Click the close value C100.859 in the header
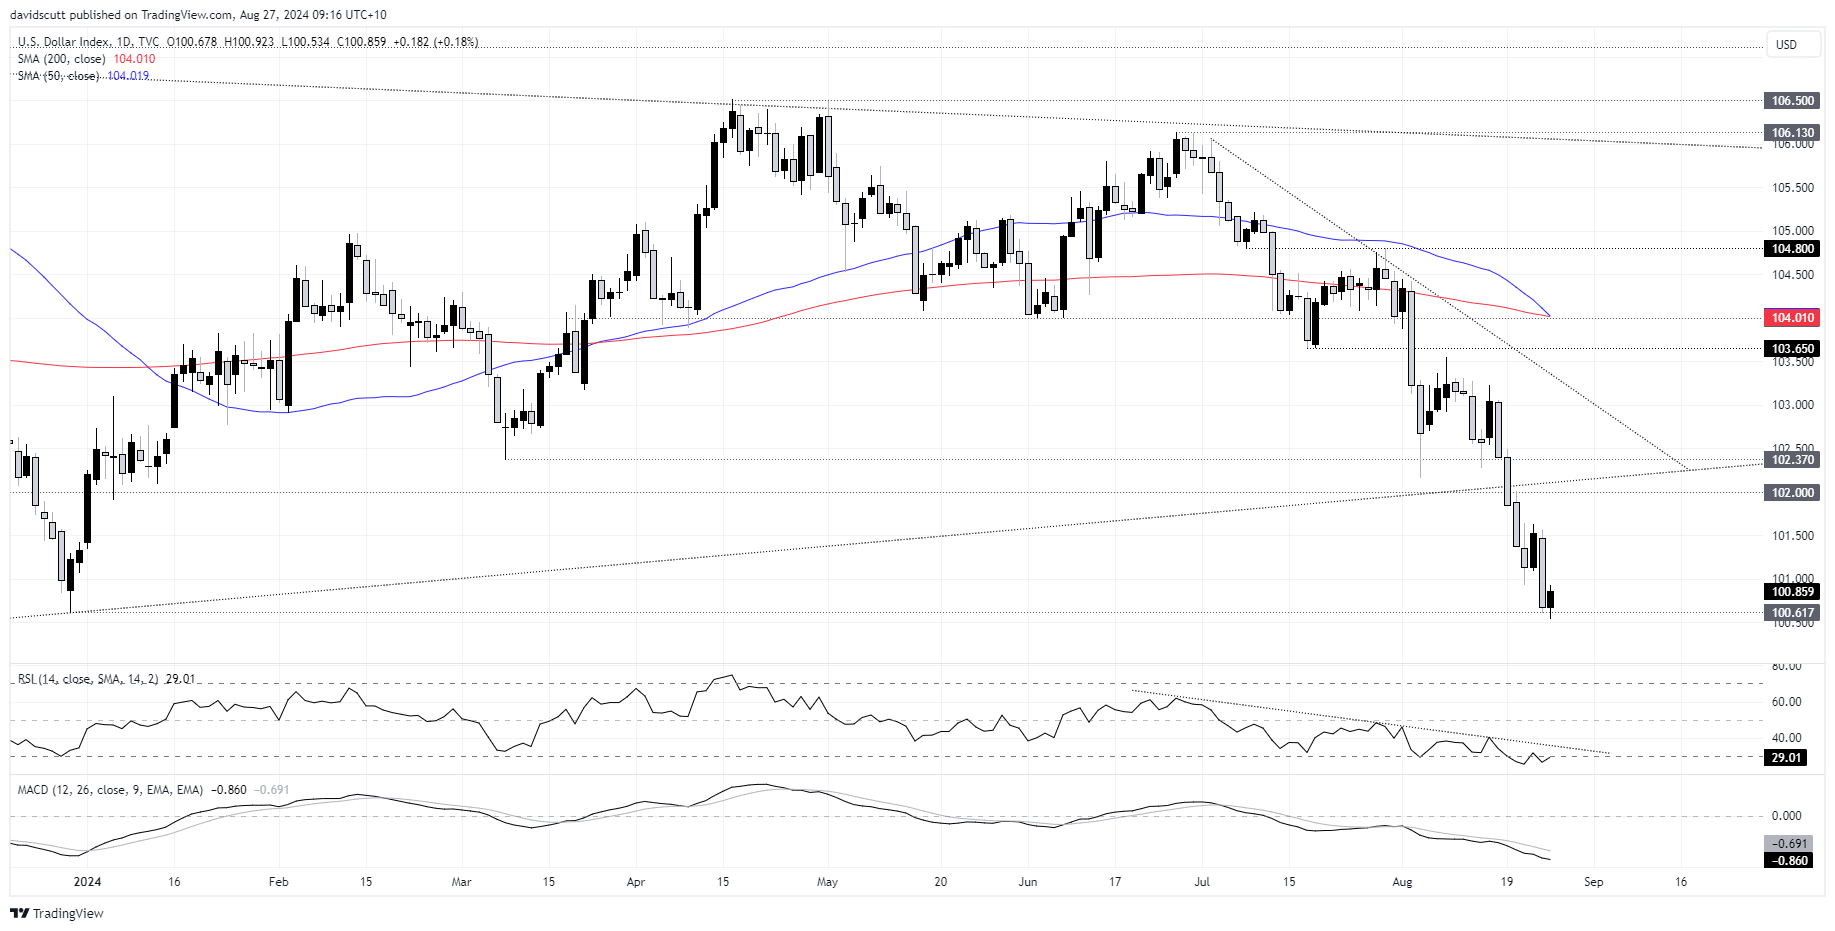Screen dimensions: 1835x931 (x=362, y=42)
